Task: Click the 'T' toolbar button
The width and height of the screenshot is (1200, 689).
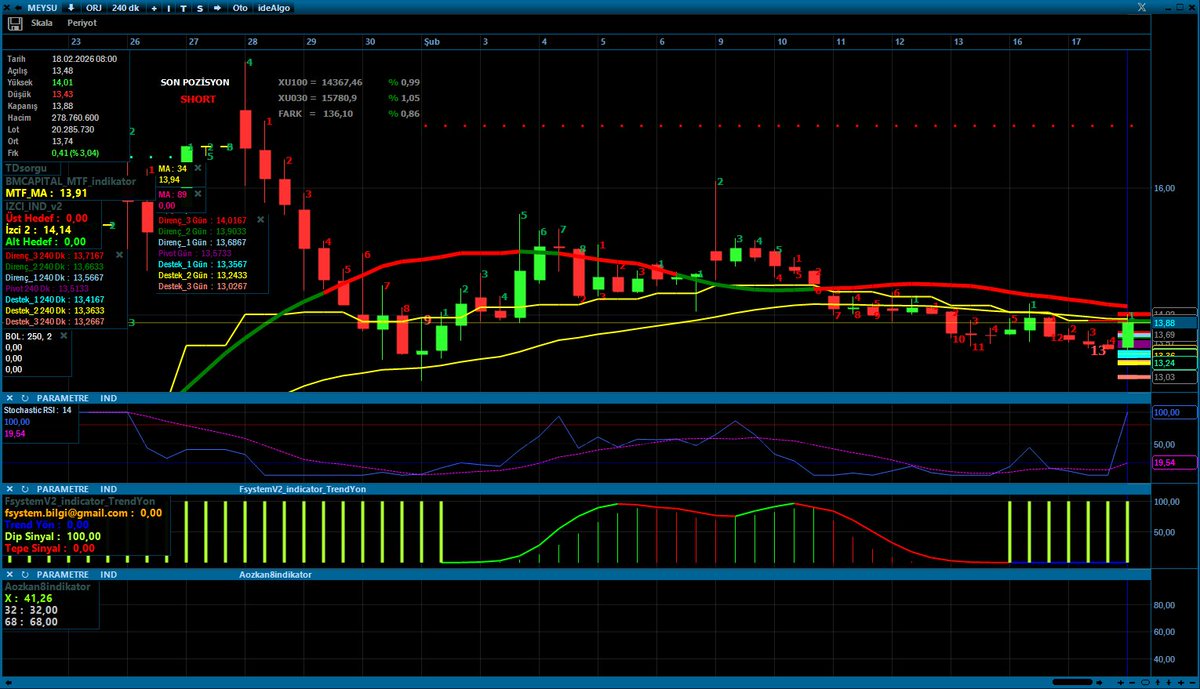Action: [x=184, y=7]
